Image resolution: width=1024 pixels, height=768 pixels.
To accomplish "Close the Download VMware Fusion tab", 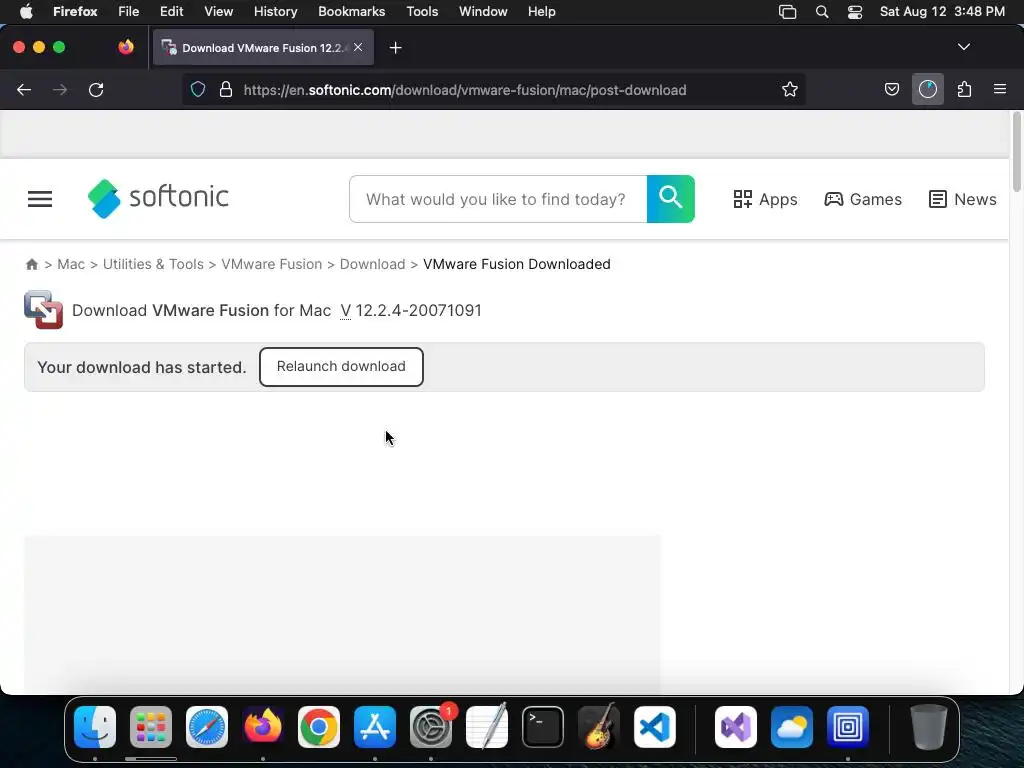I will click(358, 47).
